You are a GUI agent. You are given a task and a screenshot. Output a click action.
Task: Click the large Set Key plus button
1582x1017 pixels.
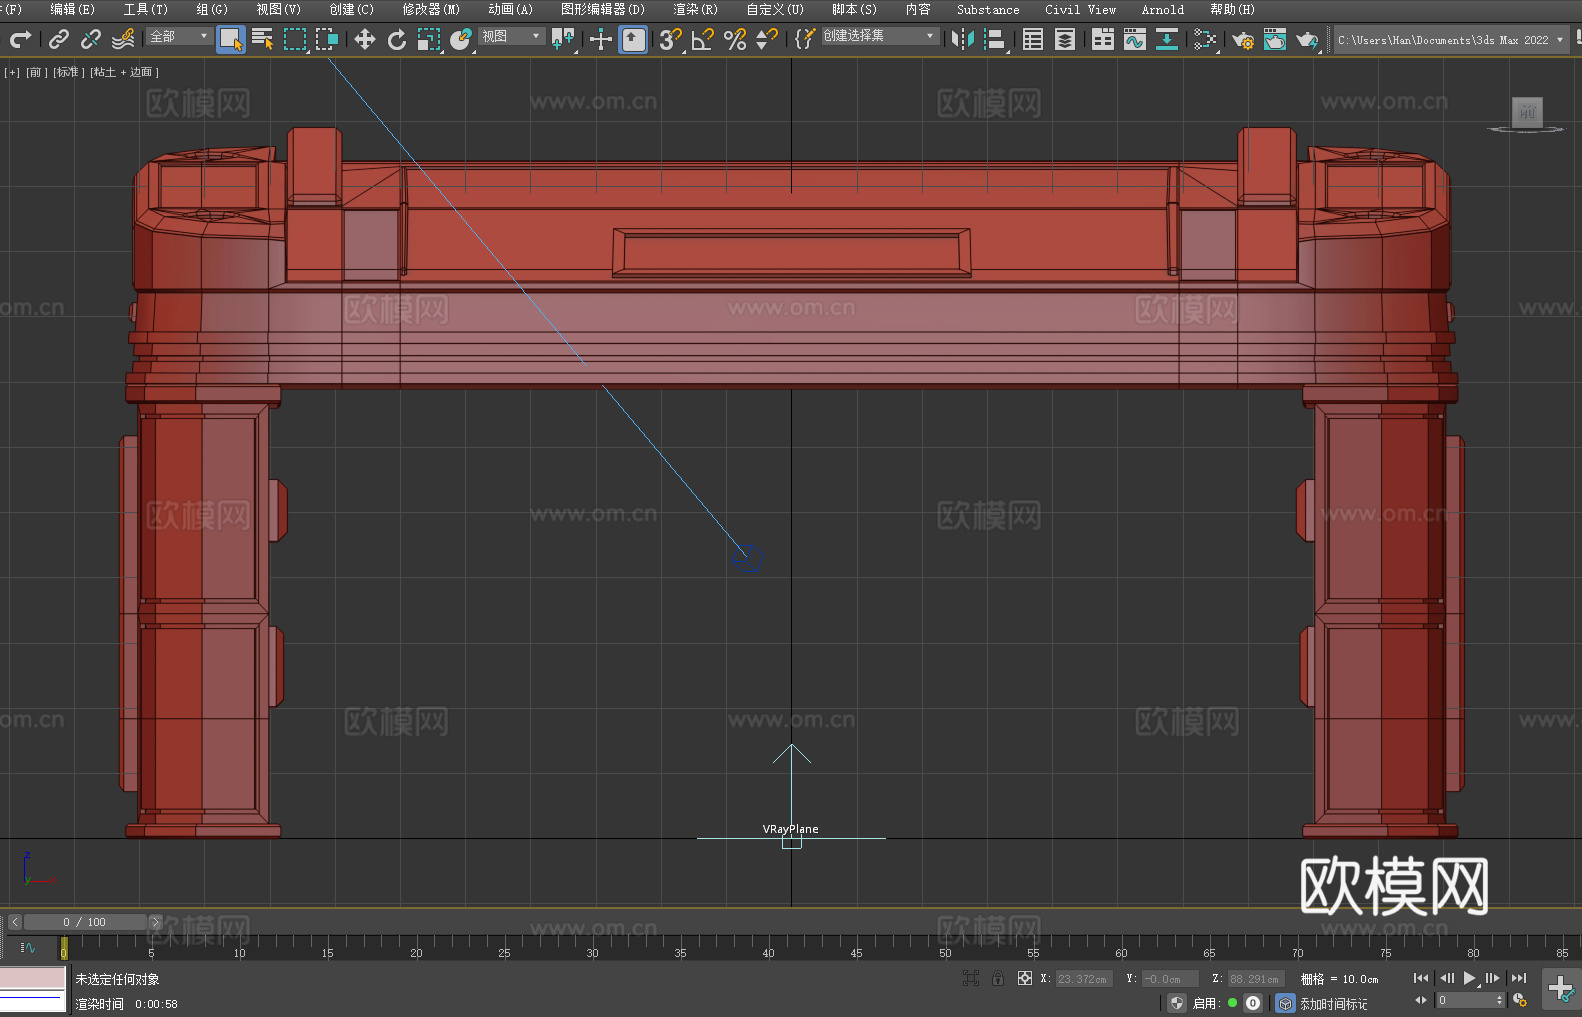tap(1561, 989)
